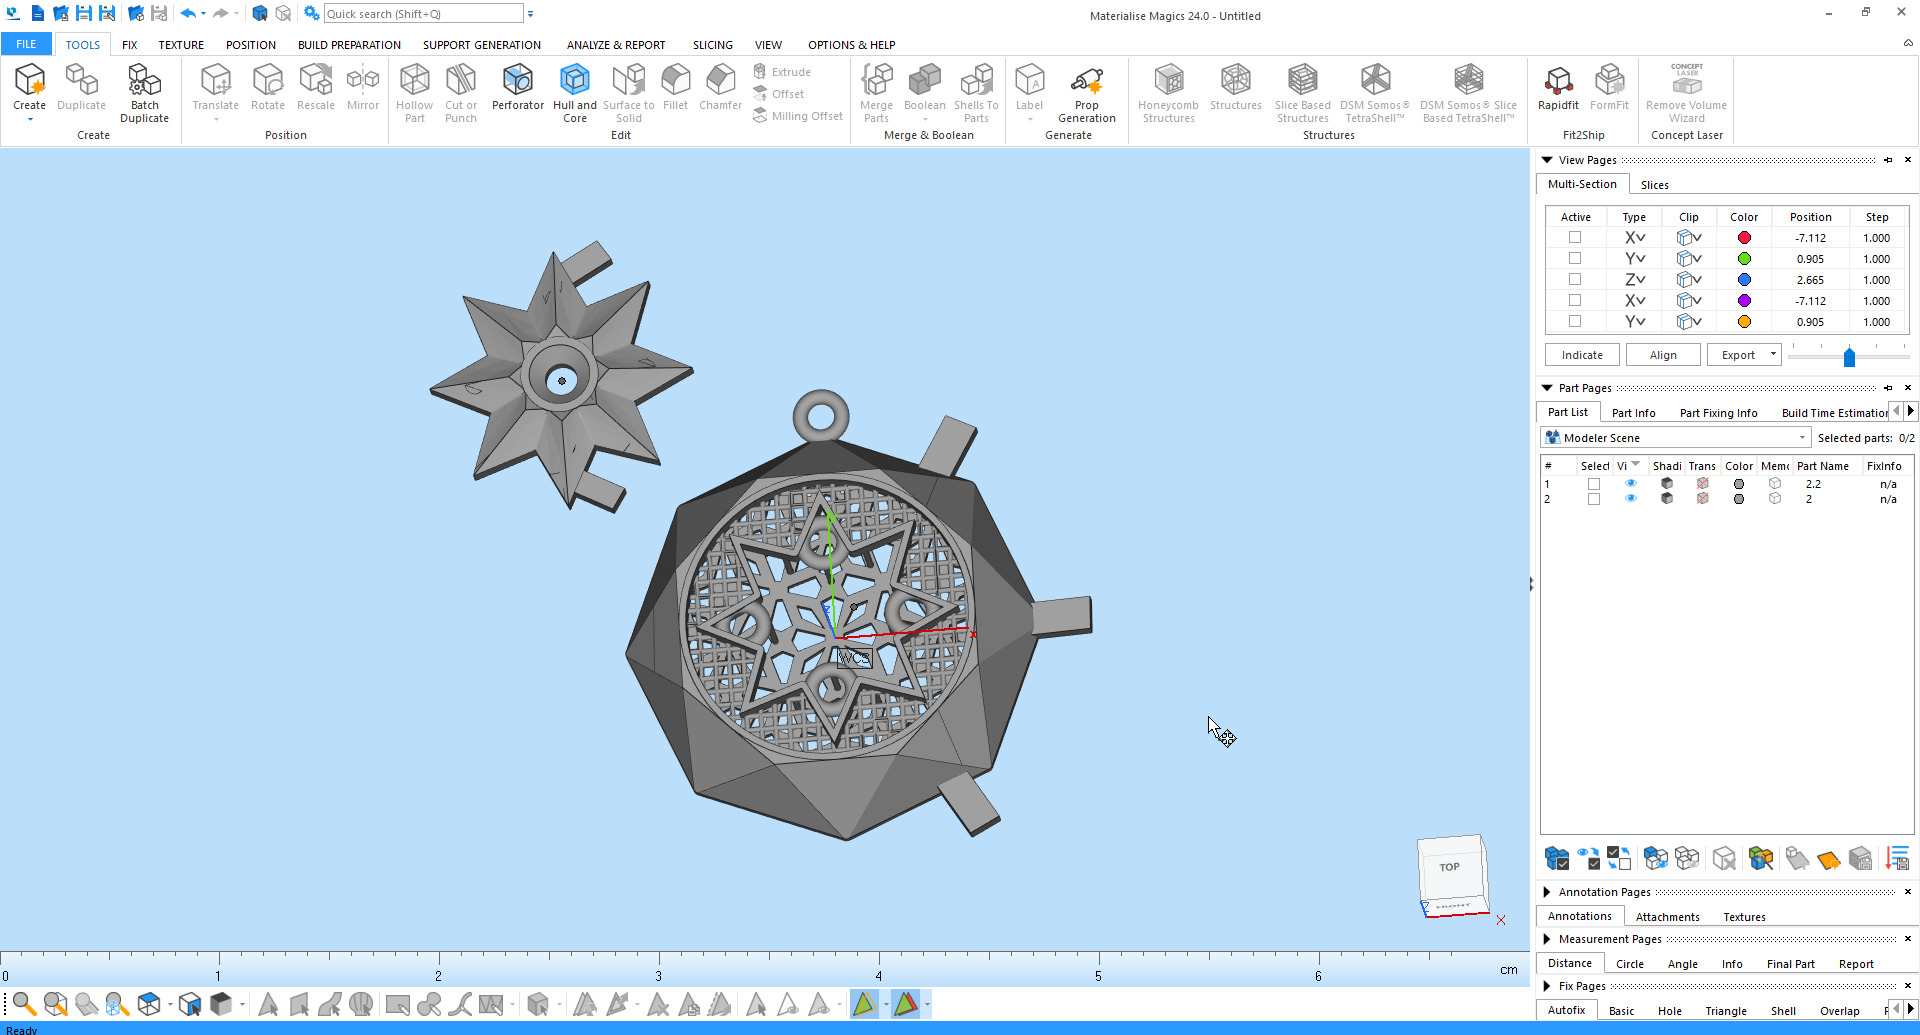Select the Autofix tab in Fix Pages
Screen dimensions: 1920x1035
tap(1566, 1010)
